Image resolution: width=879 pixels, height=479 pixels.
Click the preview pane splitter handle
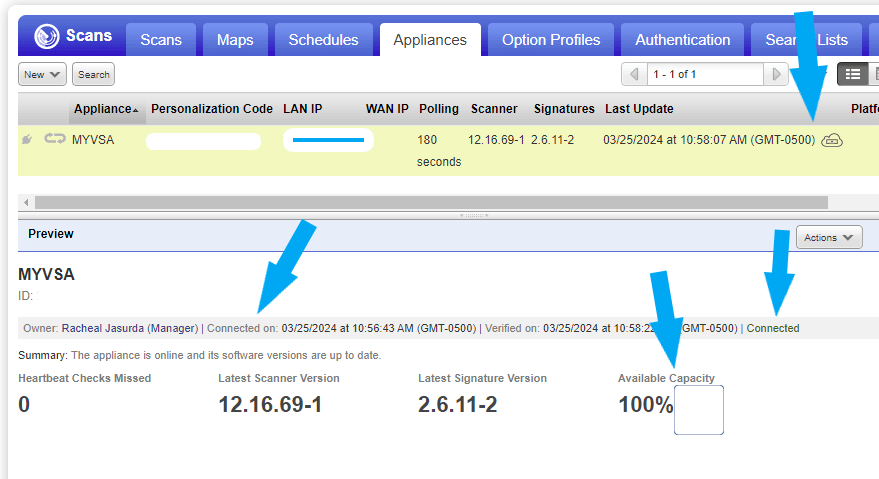(474, 215)
